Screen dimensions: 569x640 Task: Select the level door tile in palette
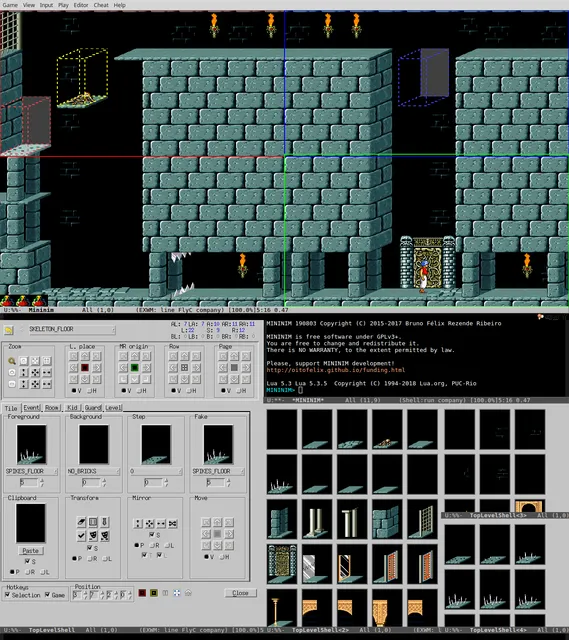[282, 564]
